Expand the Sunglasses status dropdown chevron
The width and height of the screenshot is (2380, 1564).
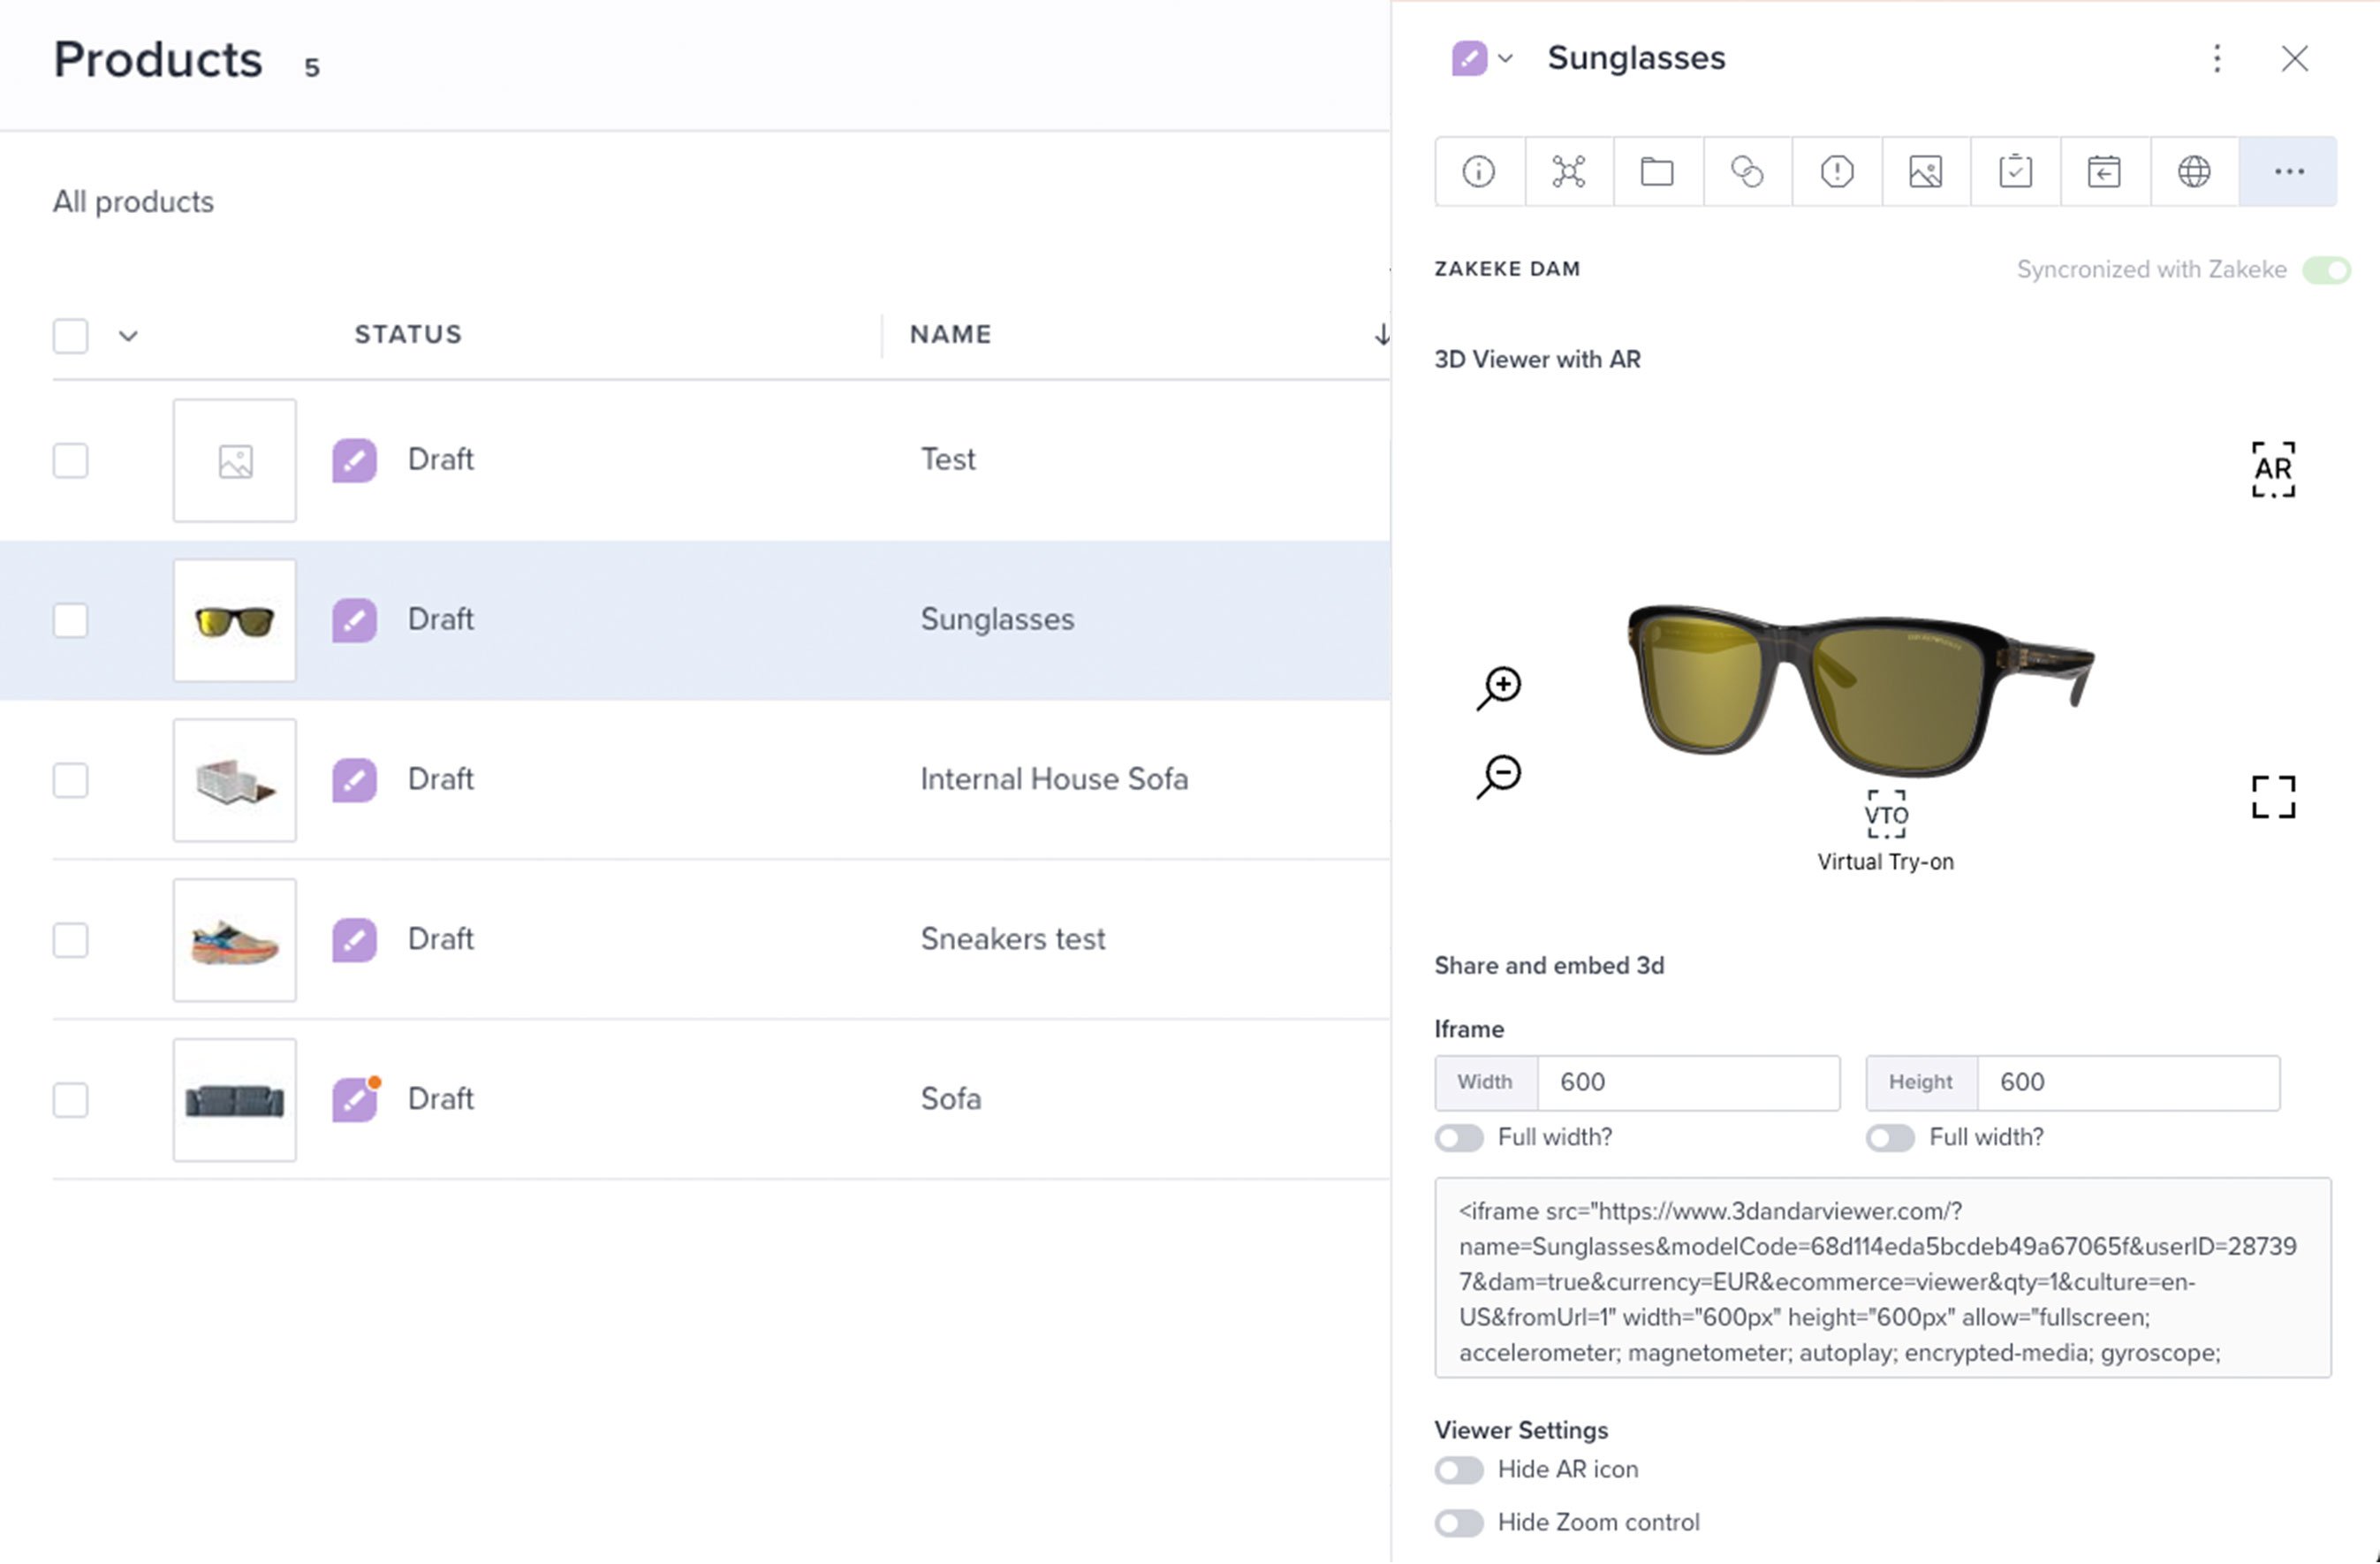click(1505, 59)
